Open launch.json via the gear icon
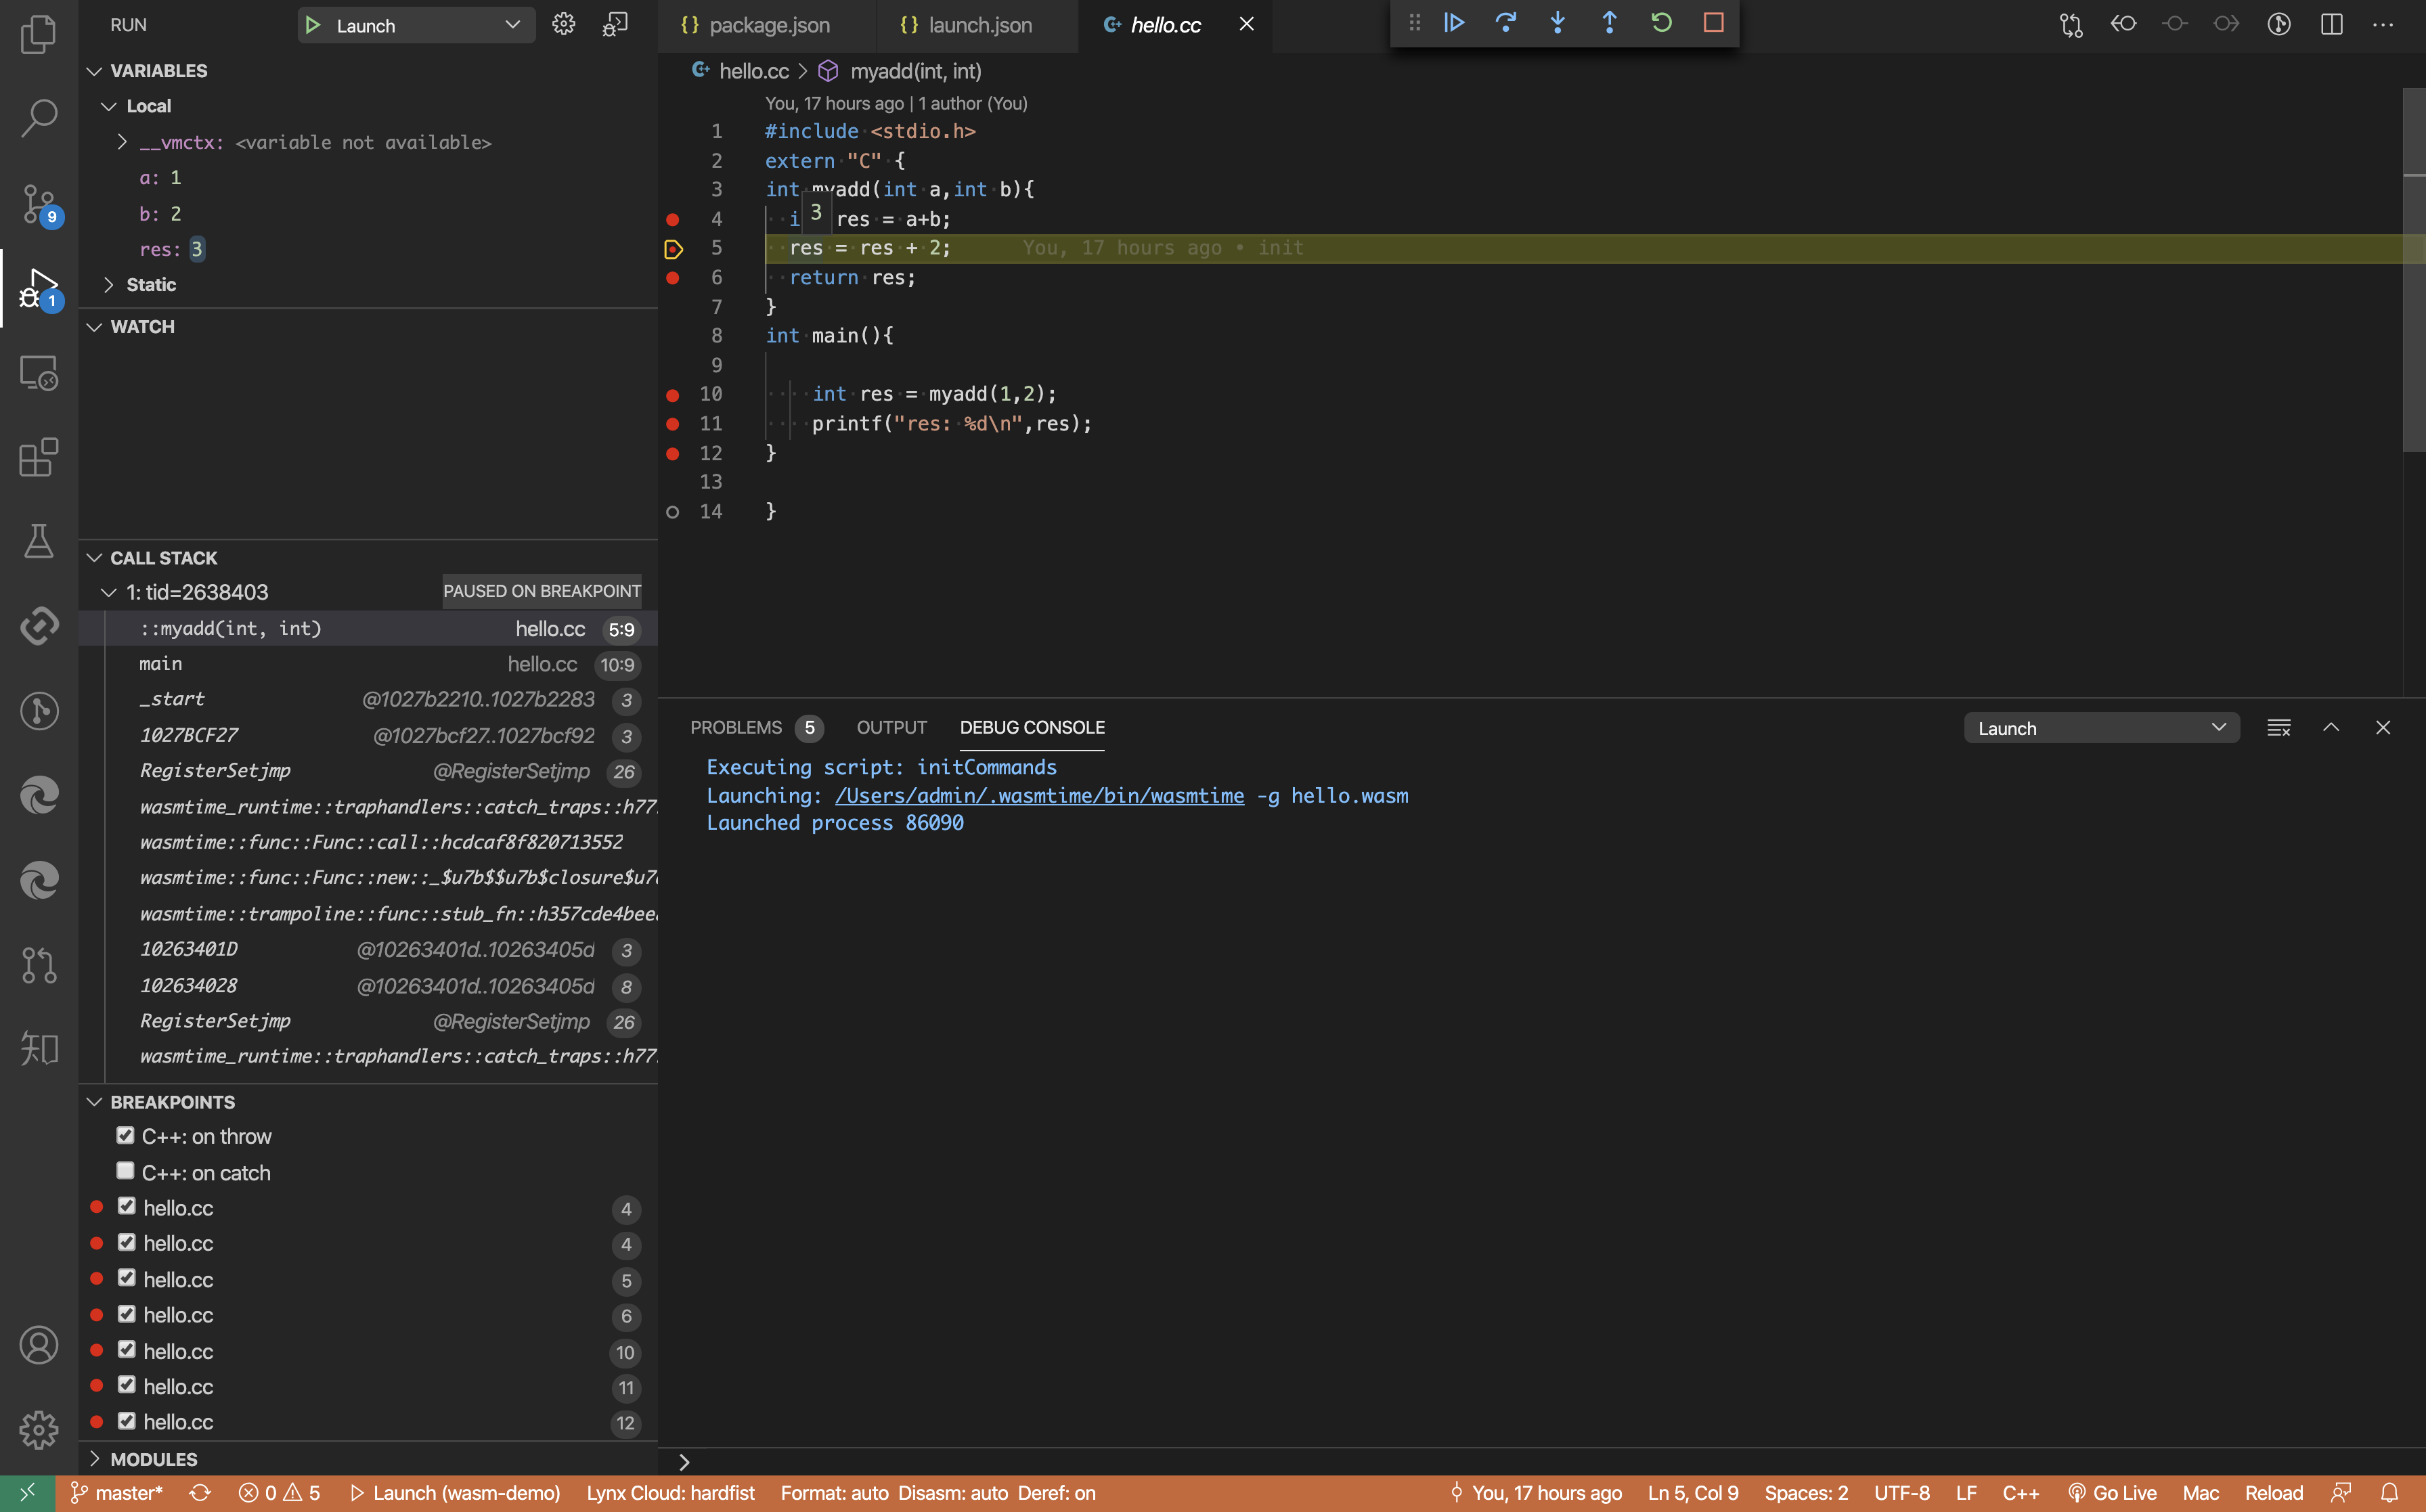Image resolution: width=2426 pixels, height=1512 pixels. (x=564, y=25)
